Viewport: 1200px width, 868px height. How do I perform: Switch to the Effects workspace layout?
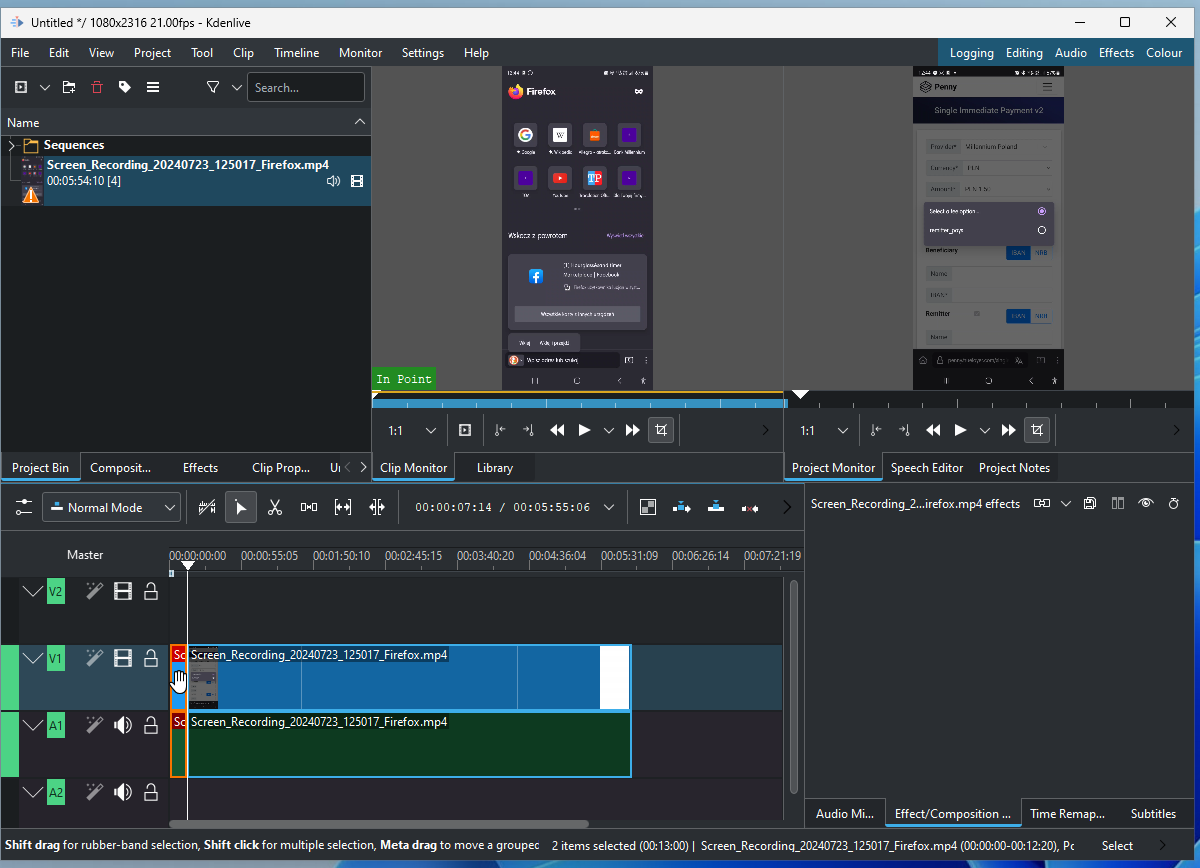click(x=1116, y=53)
